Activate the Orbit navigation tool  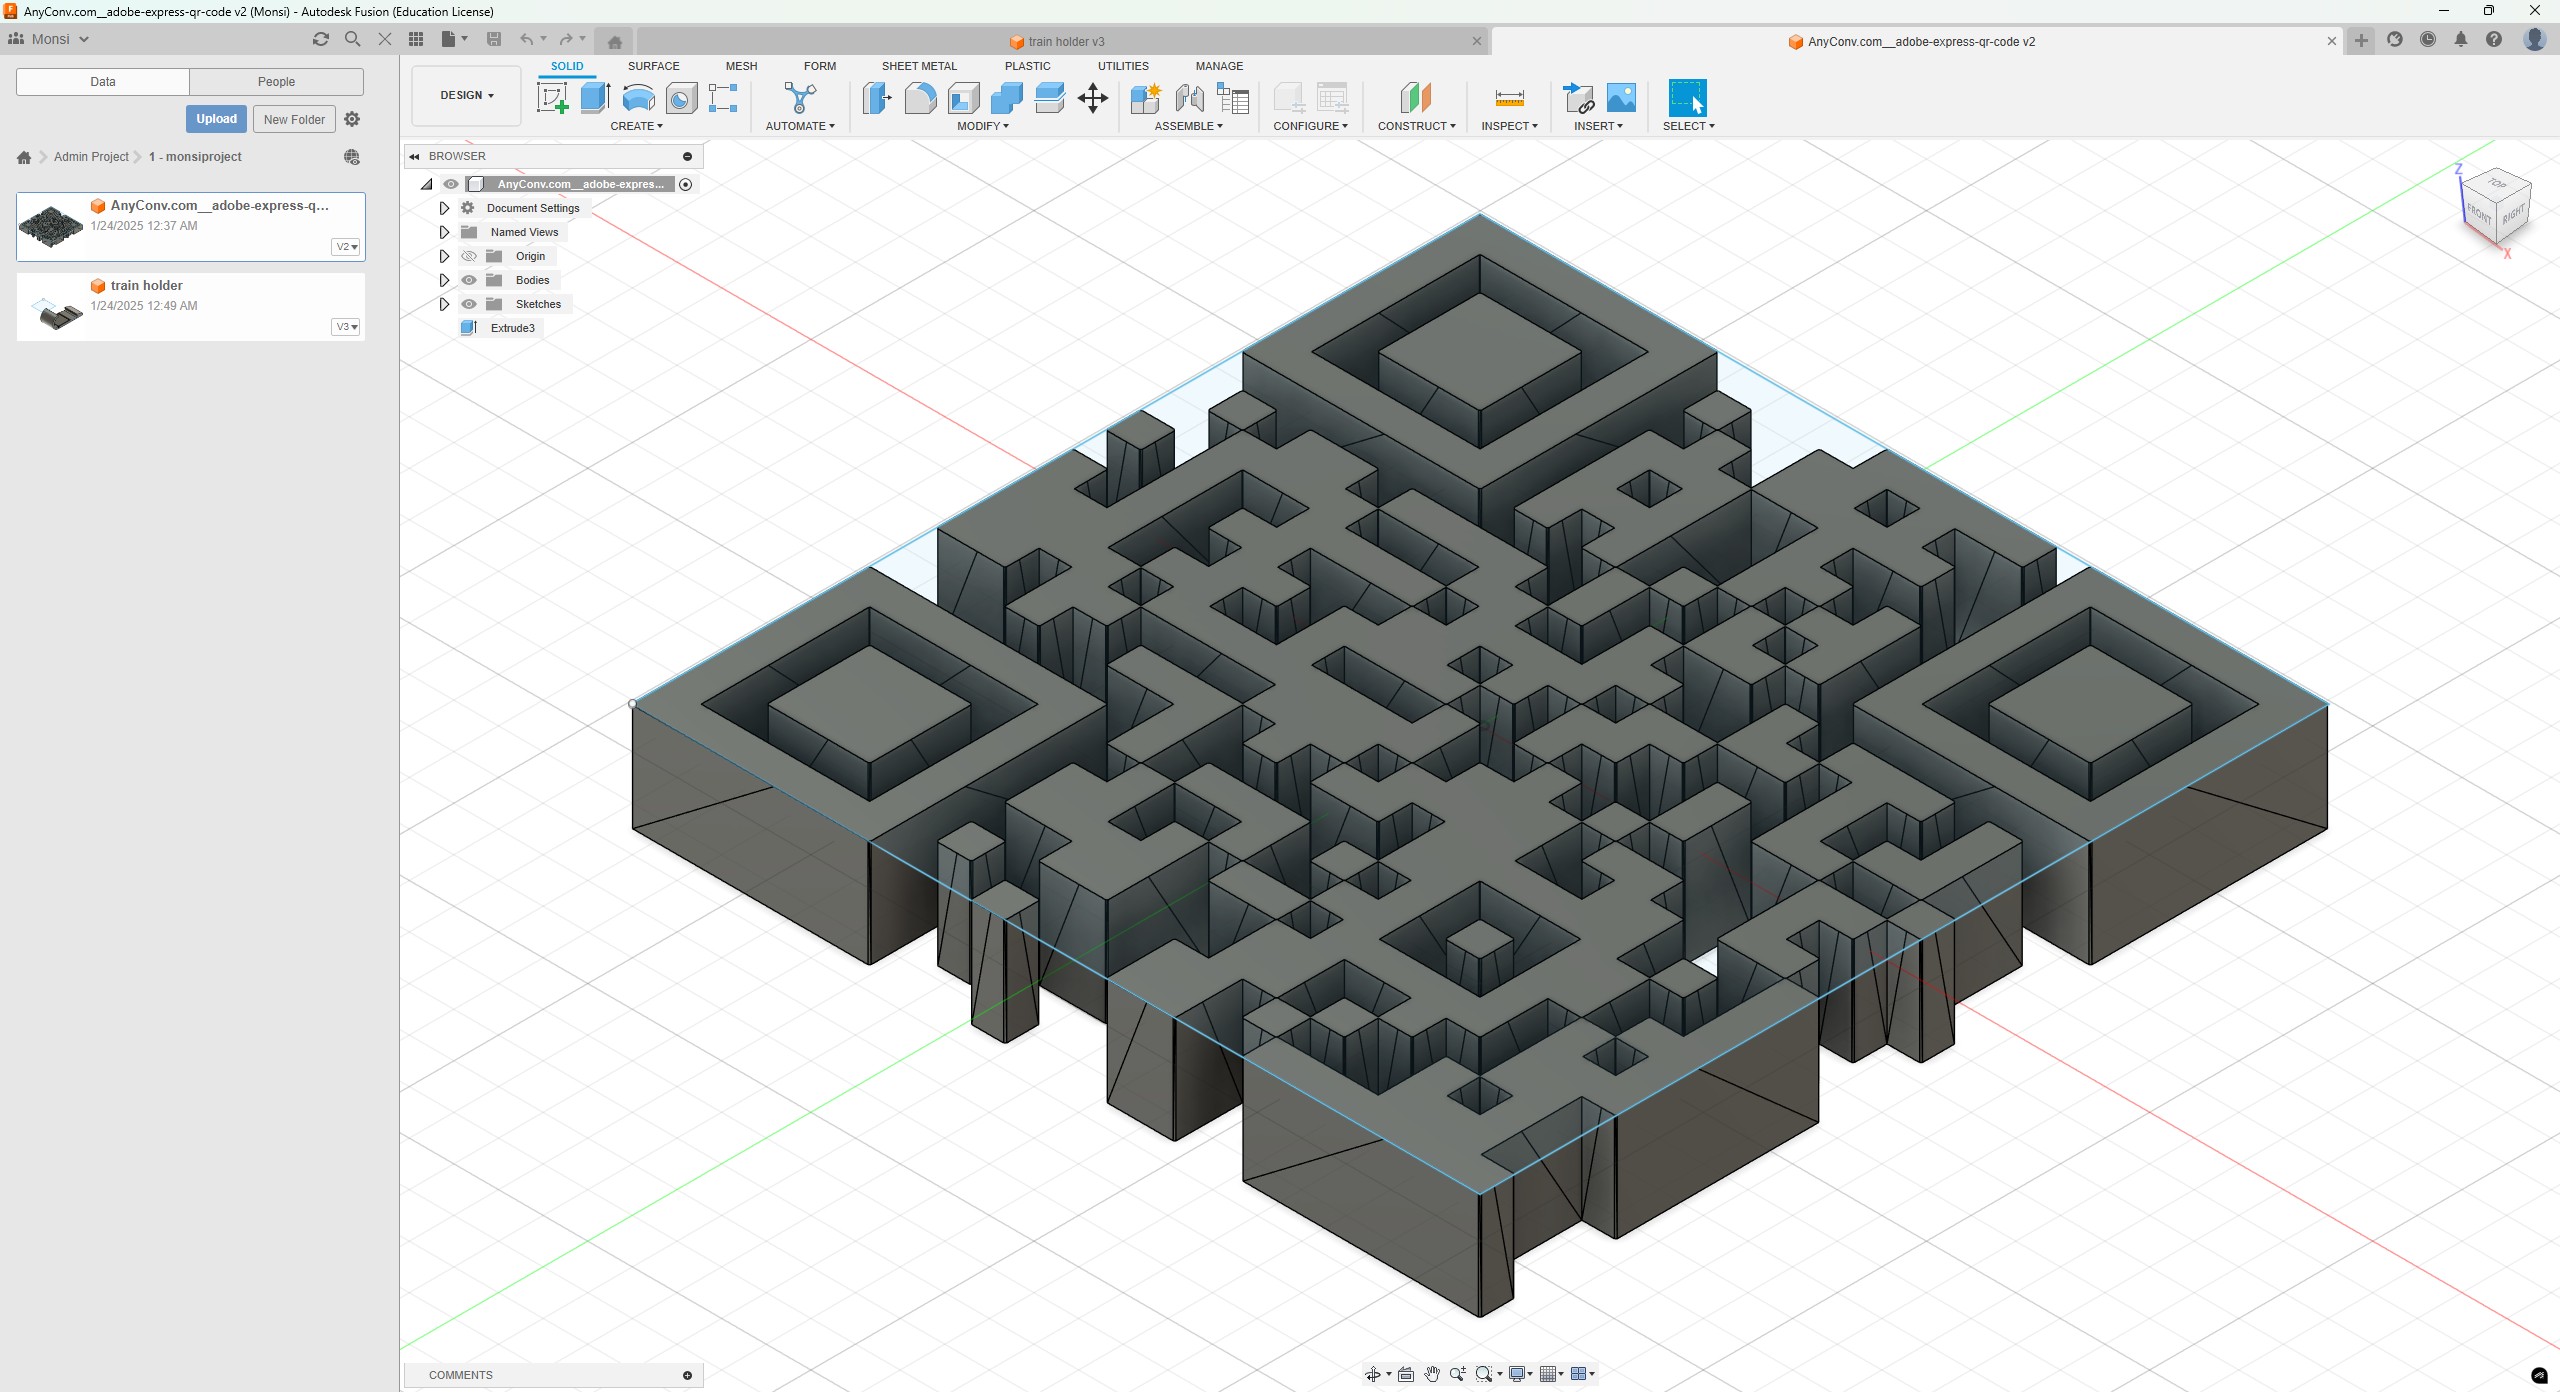point(1373,1374)
